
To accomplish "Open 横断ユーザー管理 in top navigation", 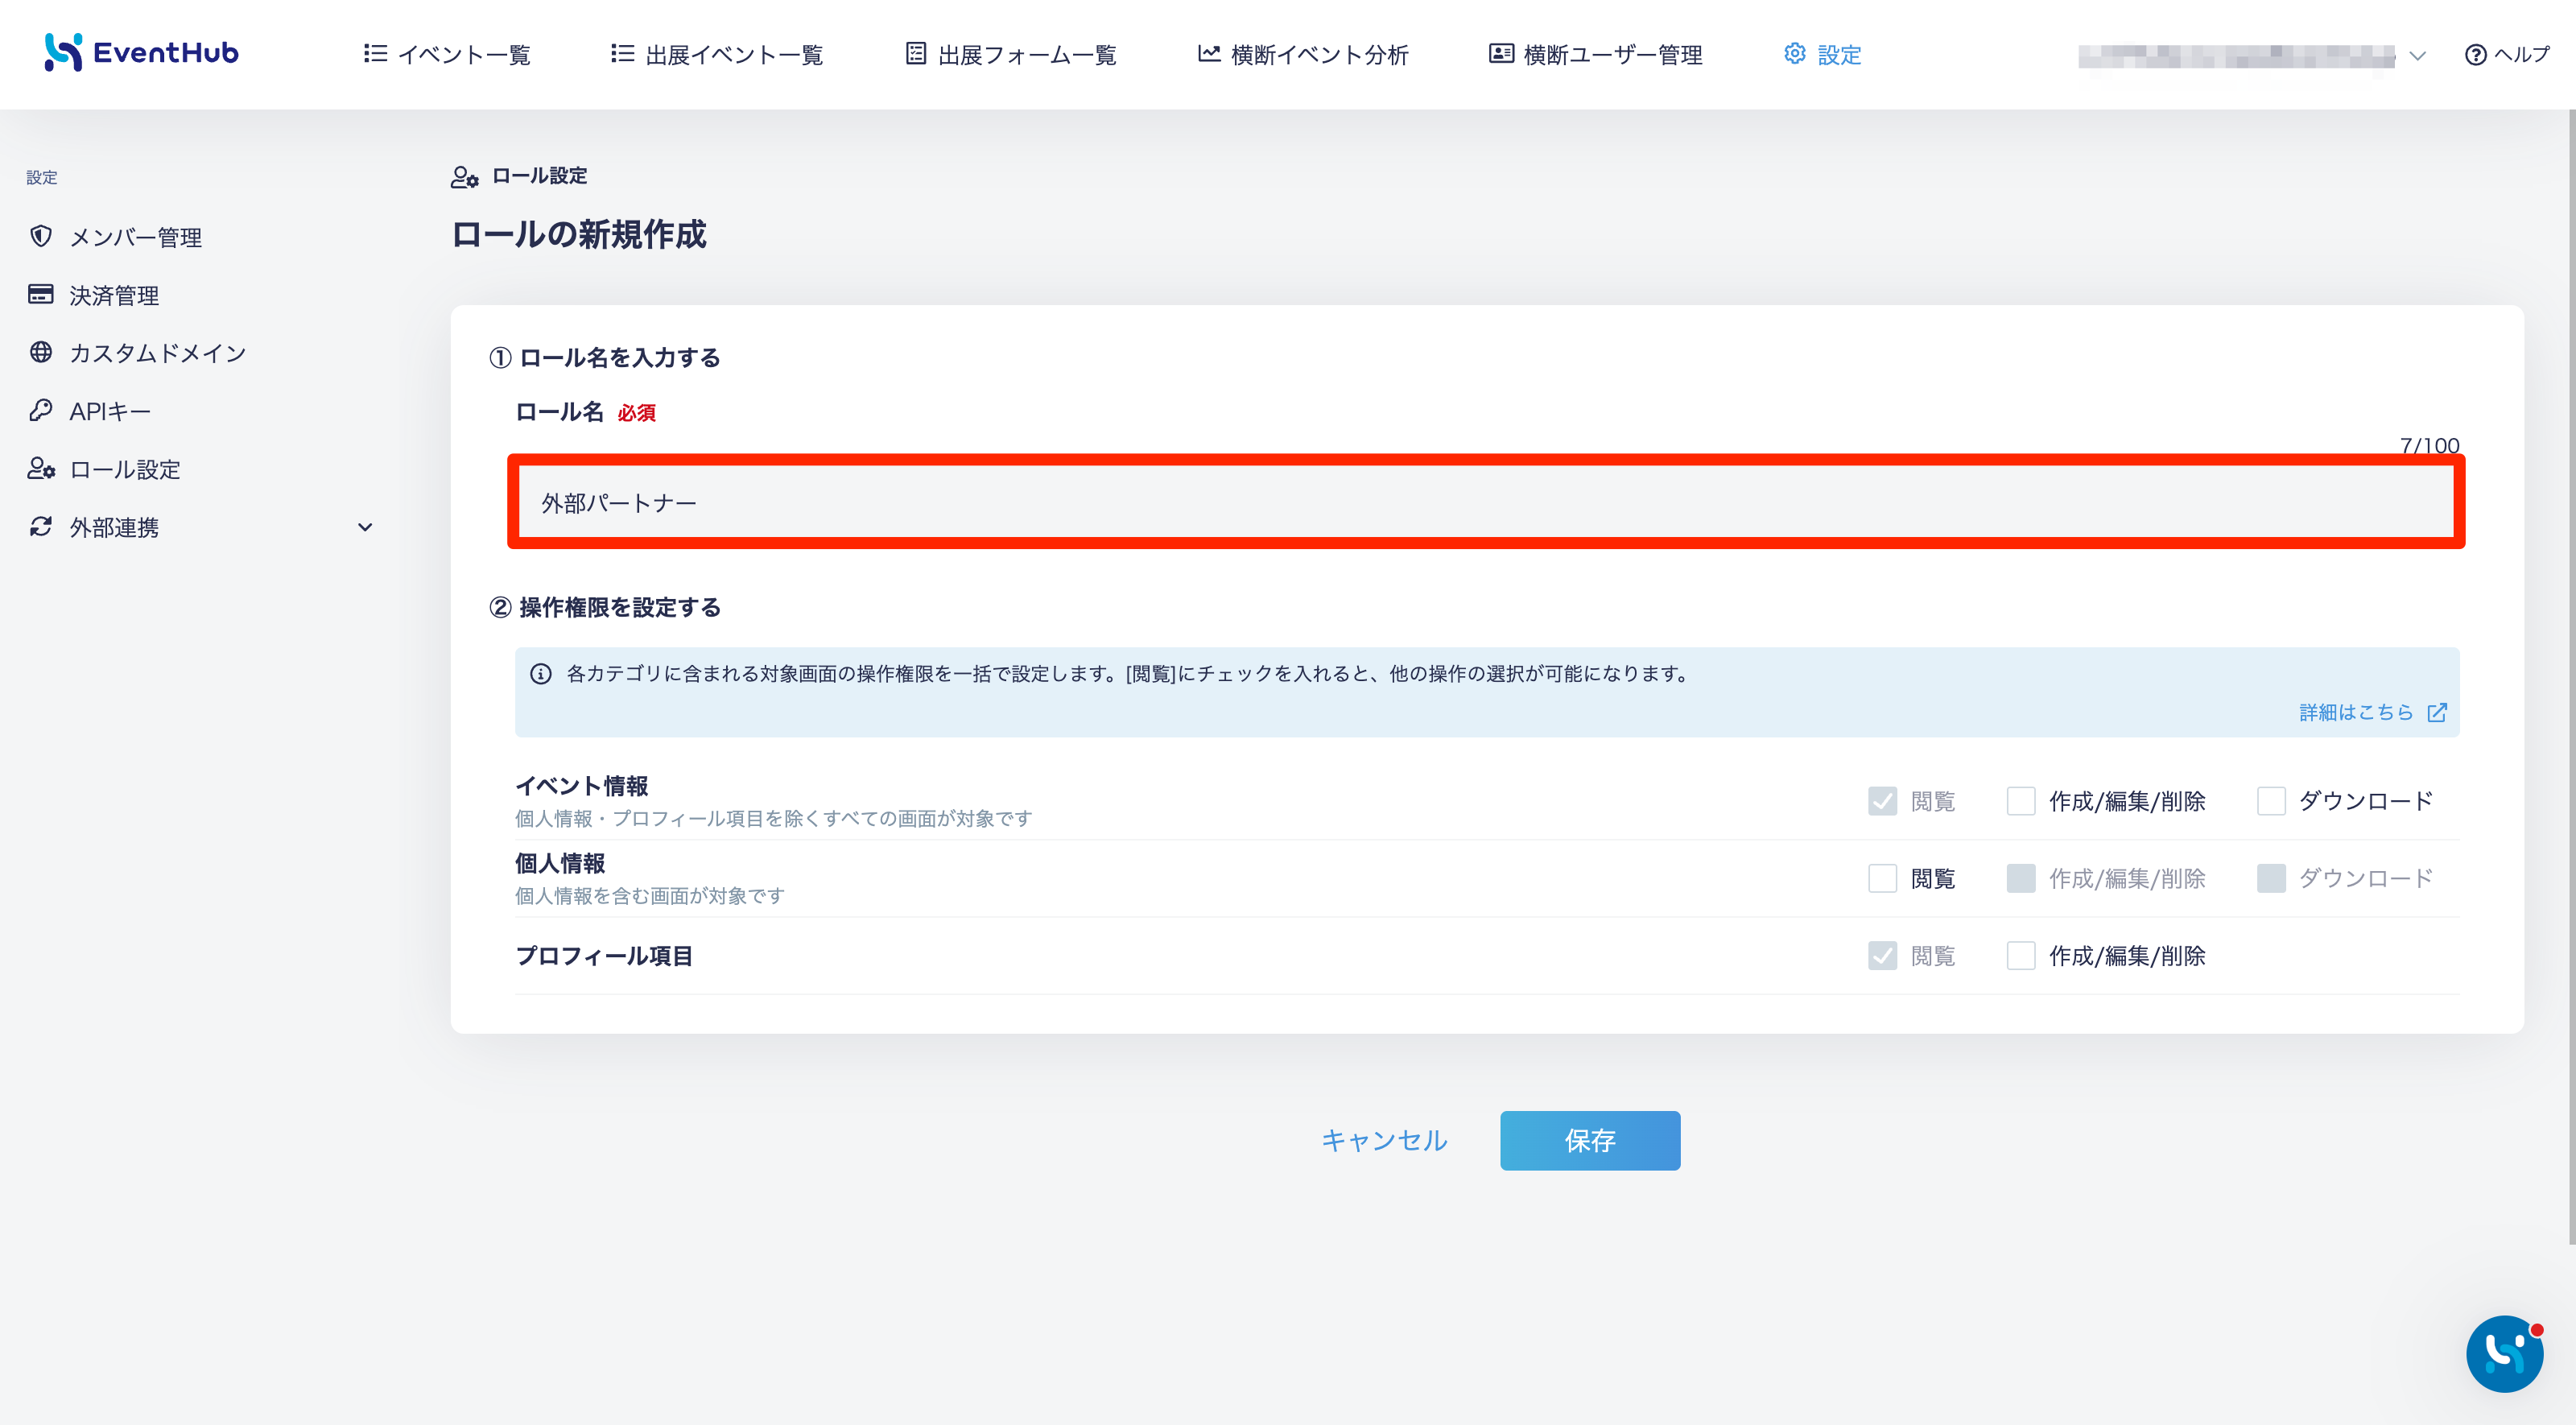I will point(1595,54).
